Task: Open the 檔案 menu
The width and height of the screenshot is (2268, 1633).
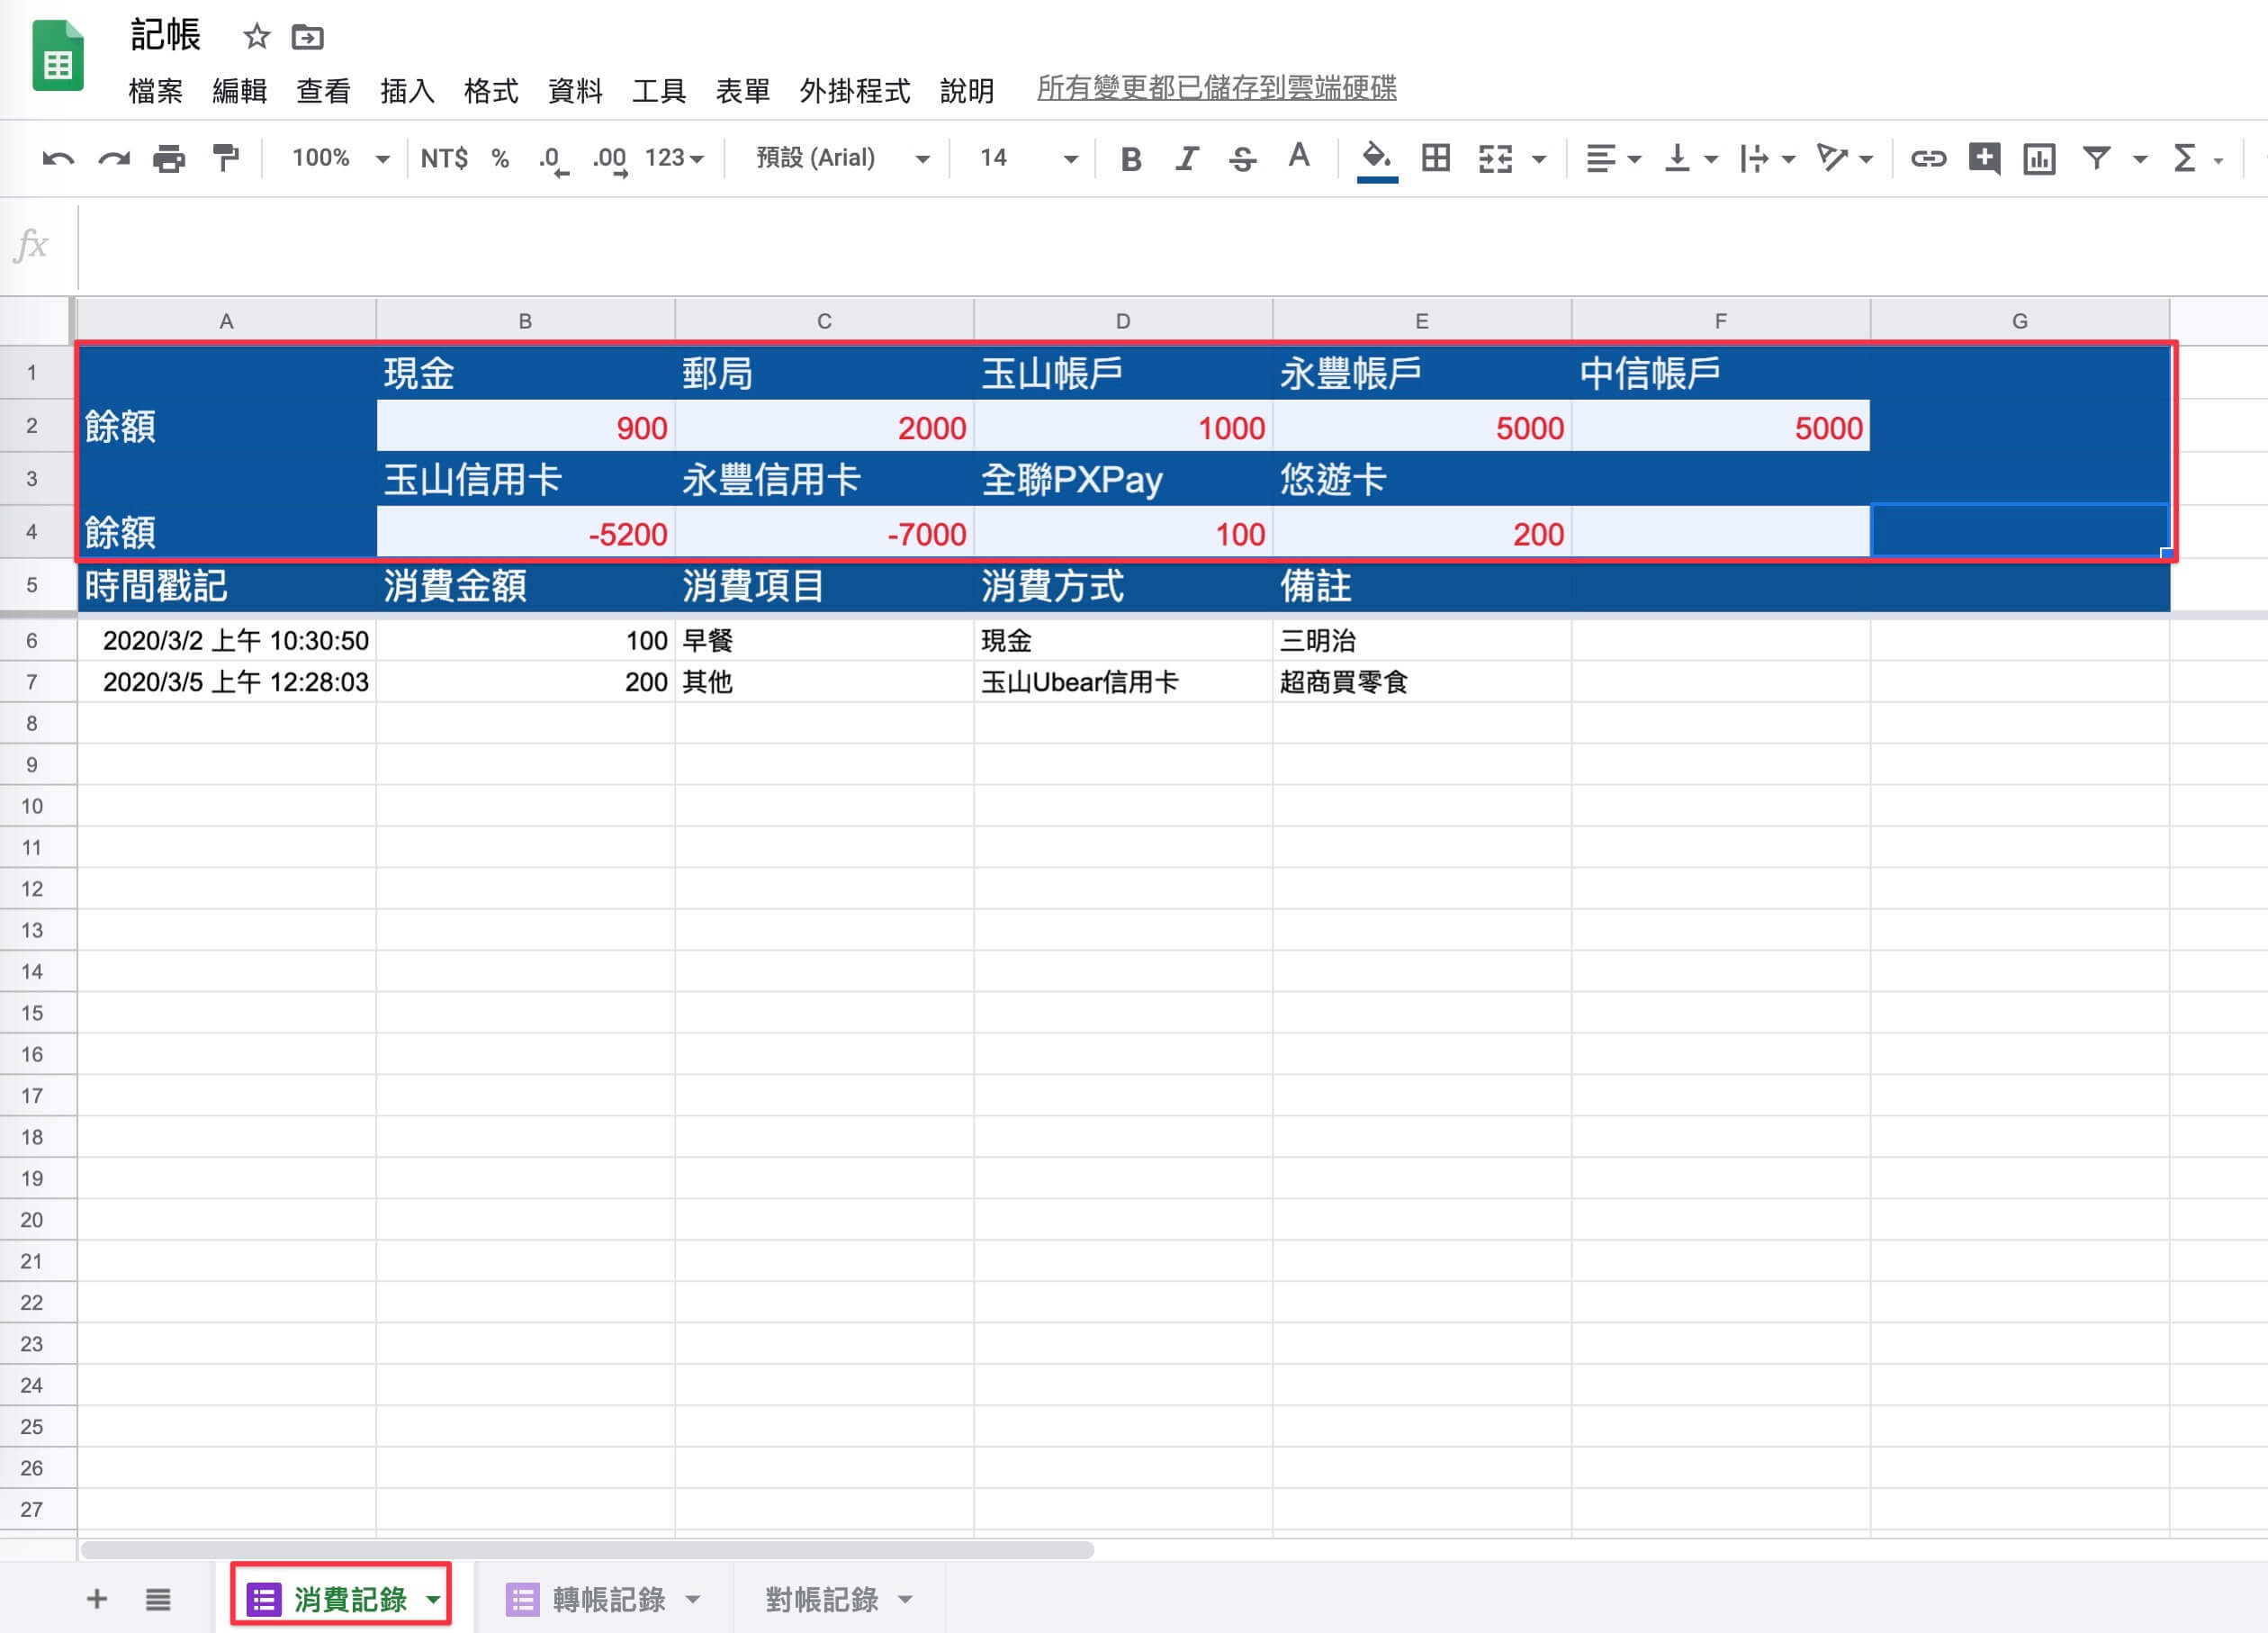Action: click(156, 91)
